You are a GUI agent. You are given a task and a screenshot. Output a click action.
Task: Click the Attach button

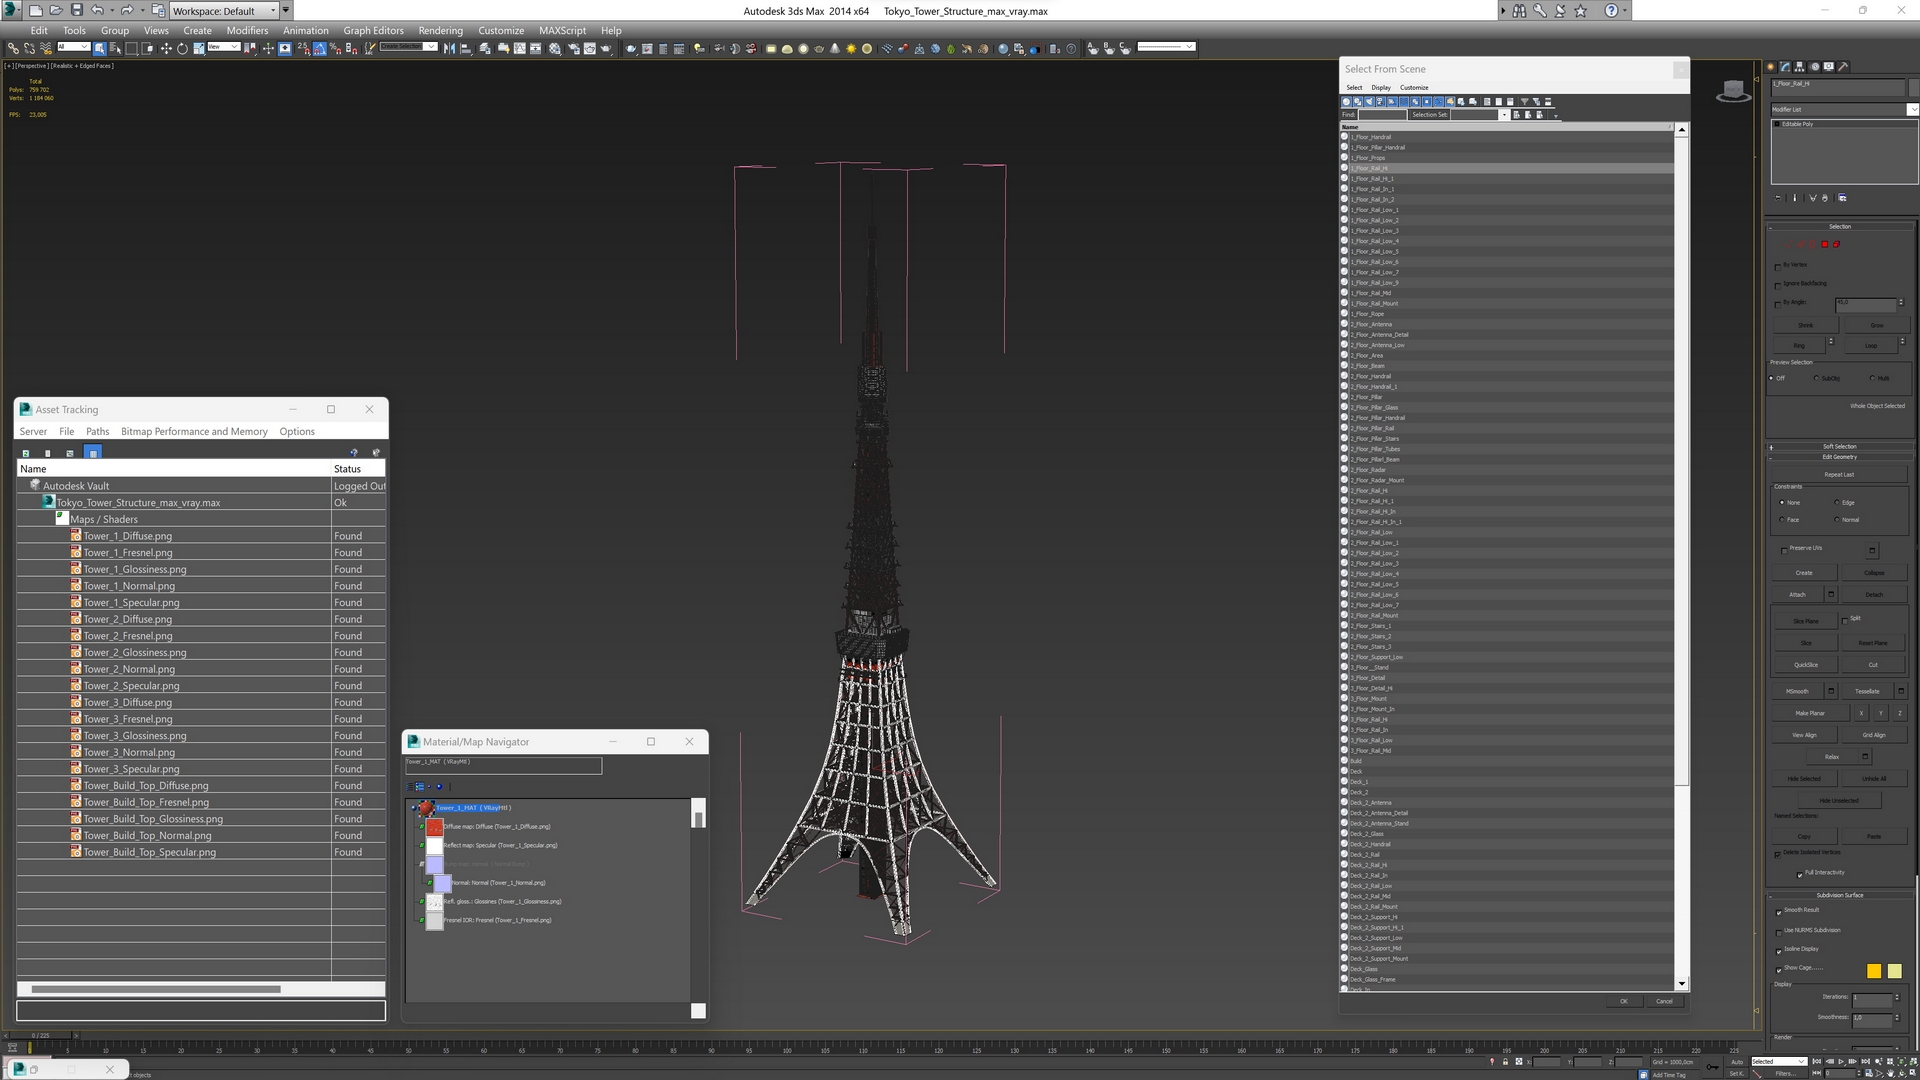(1797, 594)
